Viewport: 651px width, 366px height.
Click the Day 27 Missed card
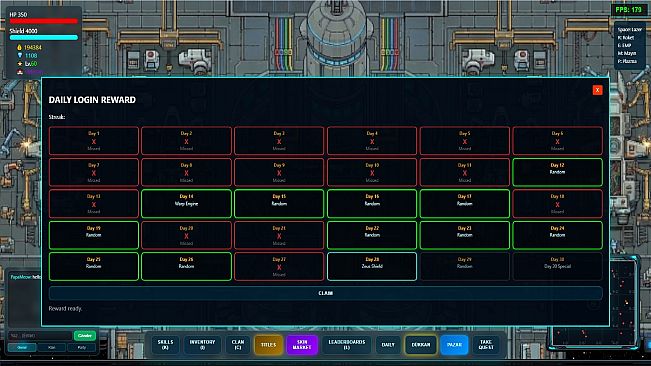pos(279,266)
